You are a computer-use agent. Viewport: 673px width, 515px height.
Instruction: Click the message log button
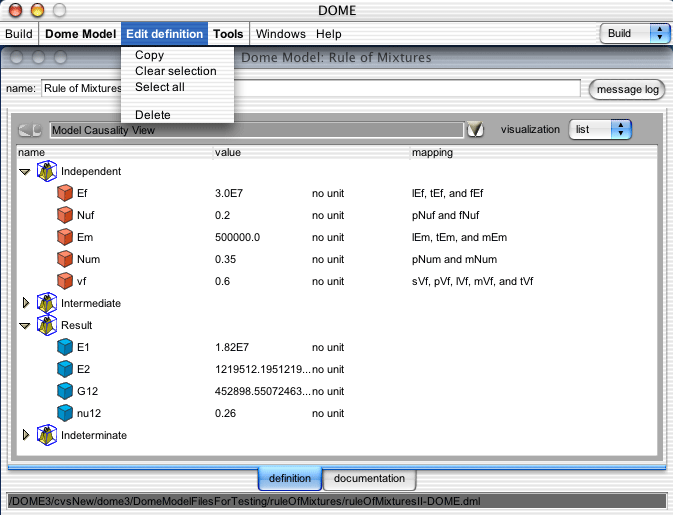pos(627,89)
